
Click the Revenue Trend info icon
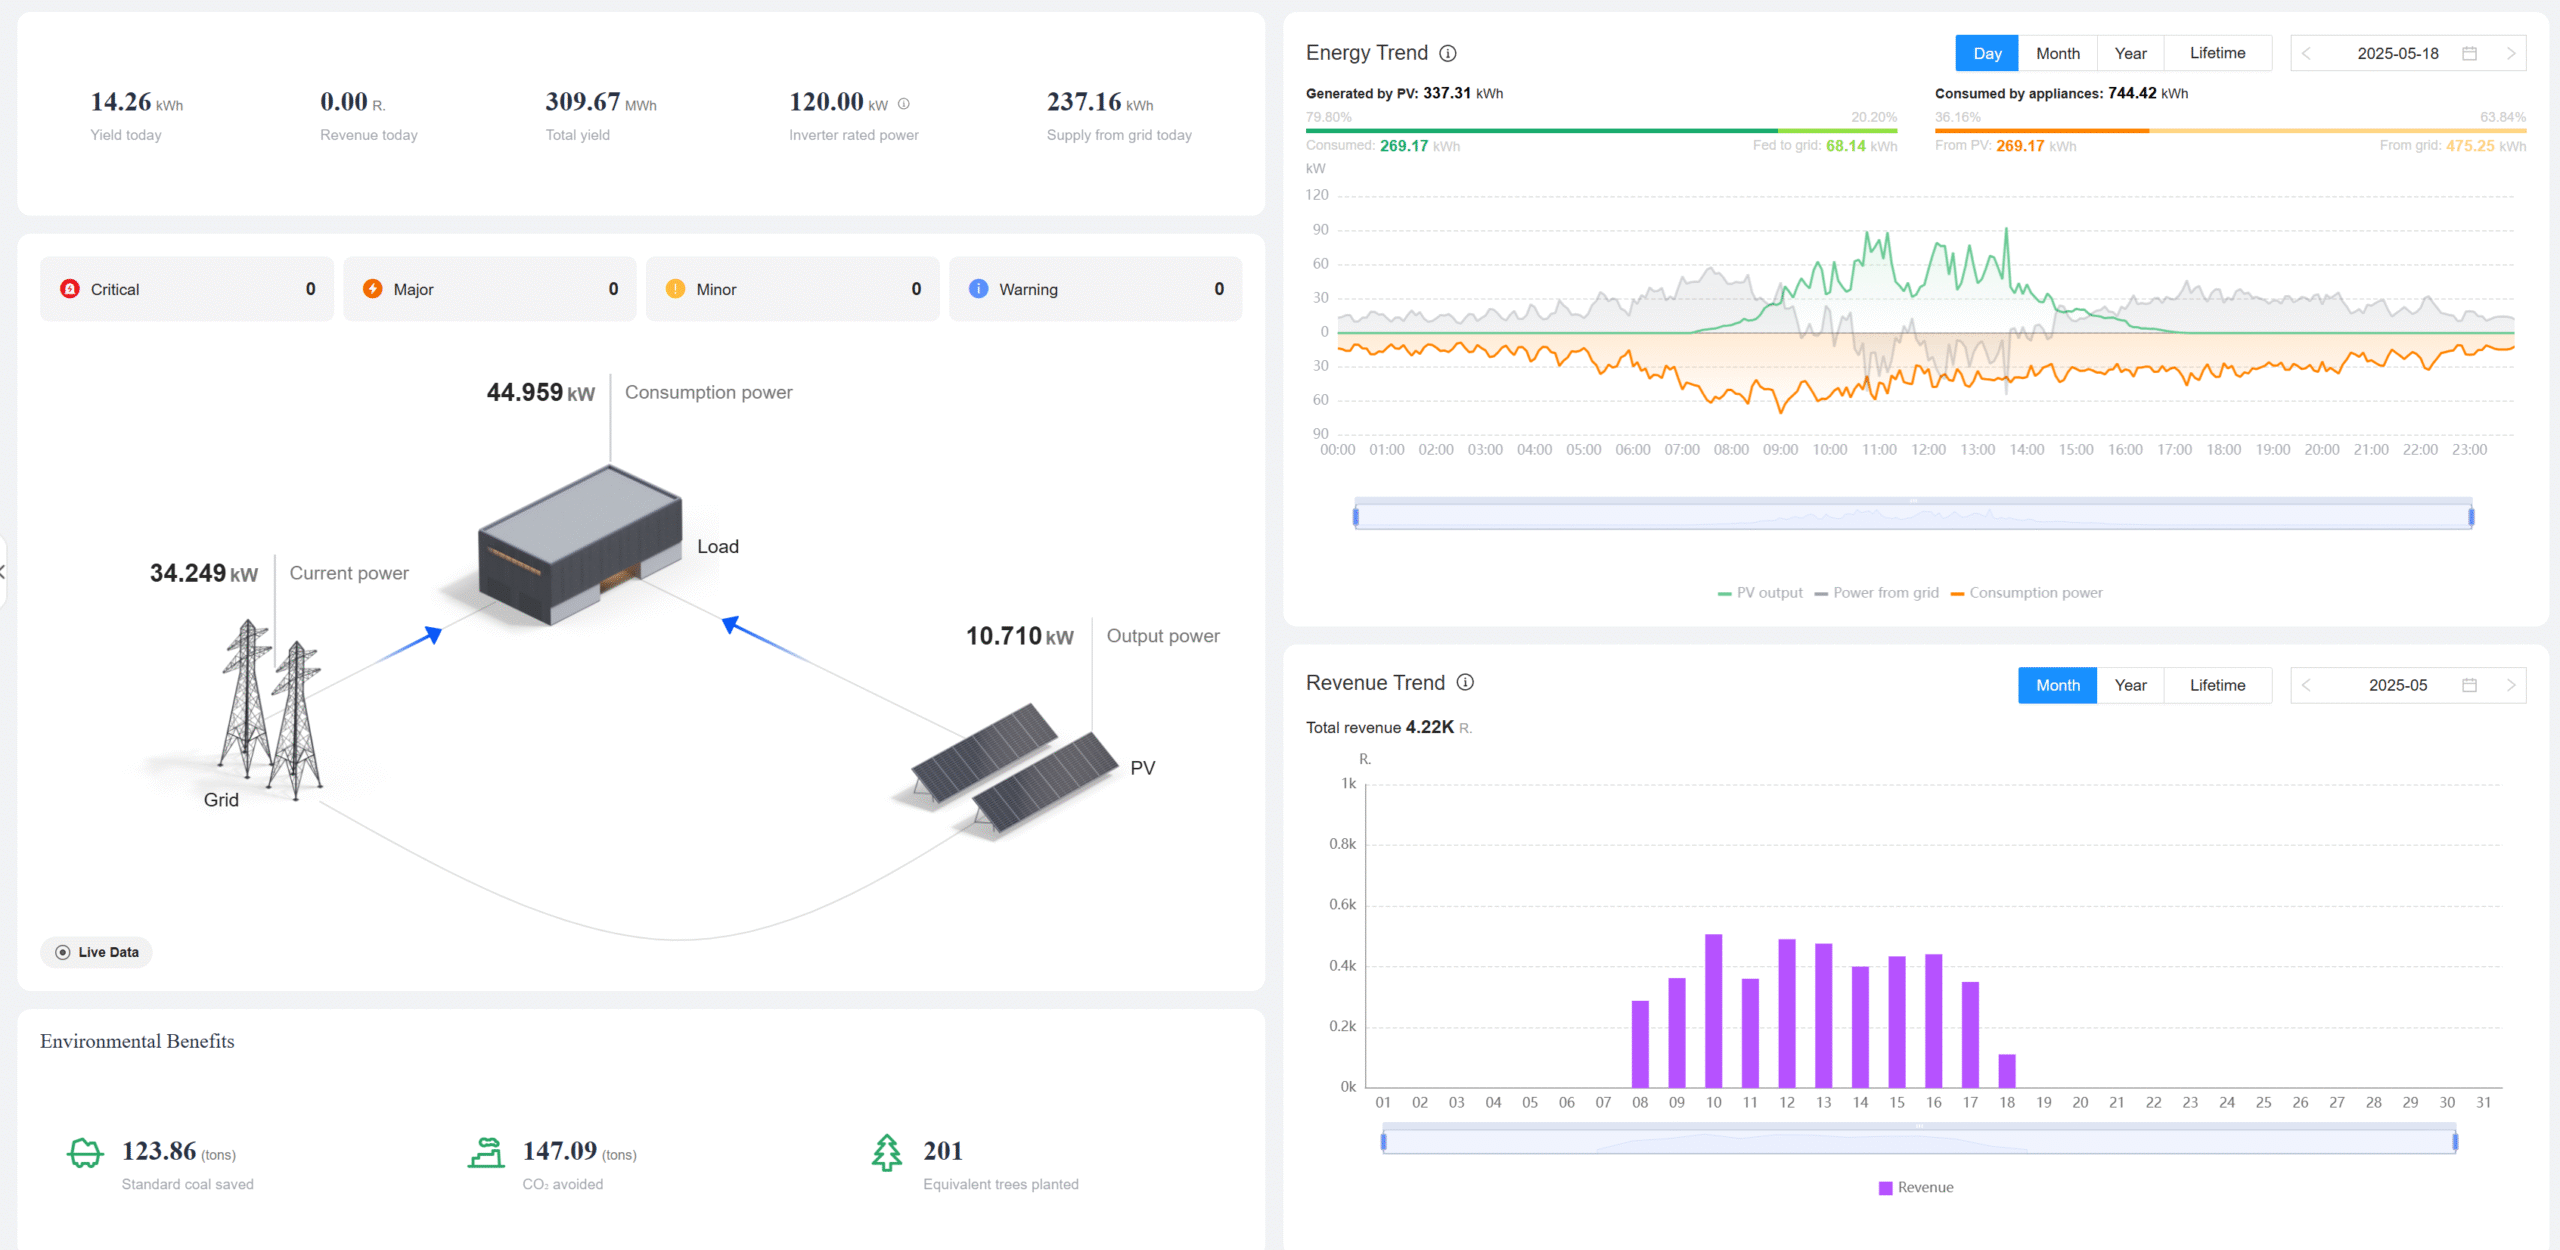[x=1465, y=682]
